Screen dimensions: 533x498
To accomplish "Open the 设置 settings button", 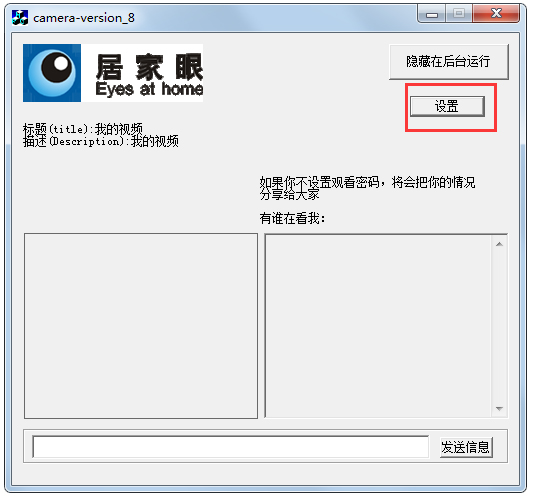I will 447,106.
